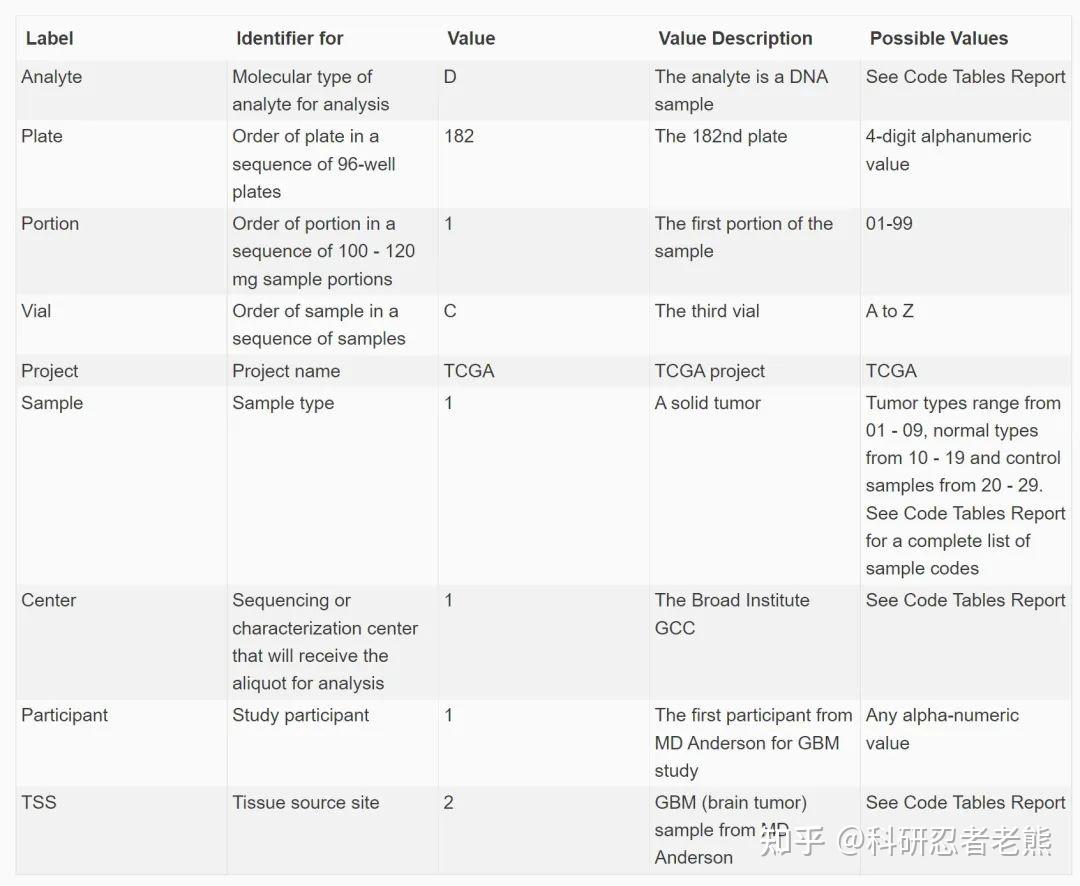Click the Zhihu author watermark
The height and width of the screenshot is (886, 1080).
pos(906,842)
